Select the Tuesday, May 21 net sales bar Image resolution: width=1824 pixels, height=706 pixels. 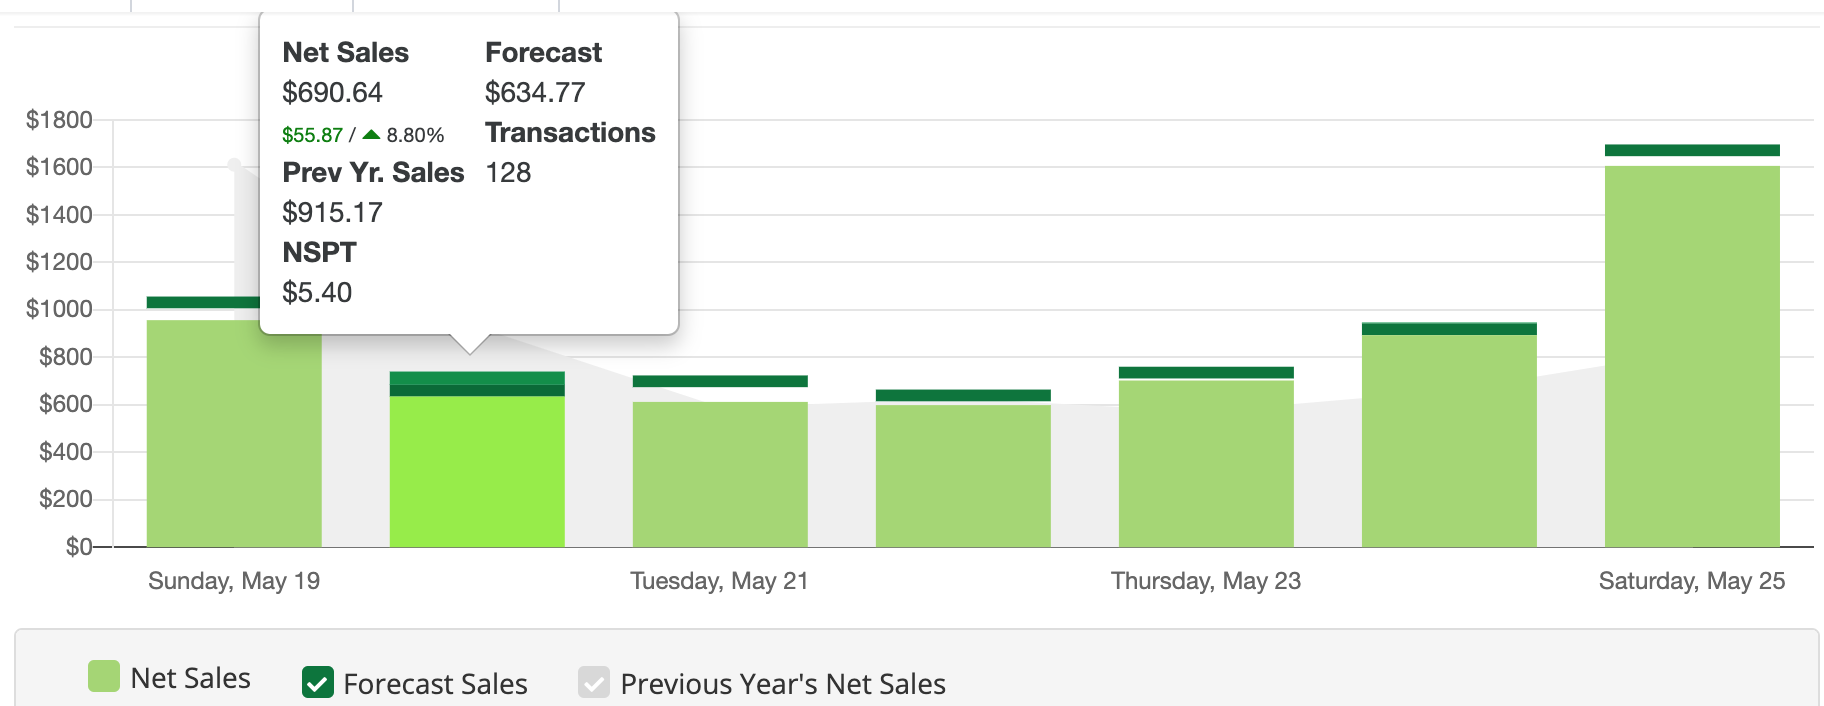coord(720,475)
